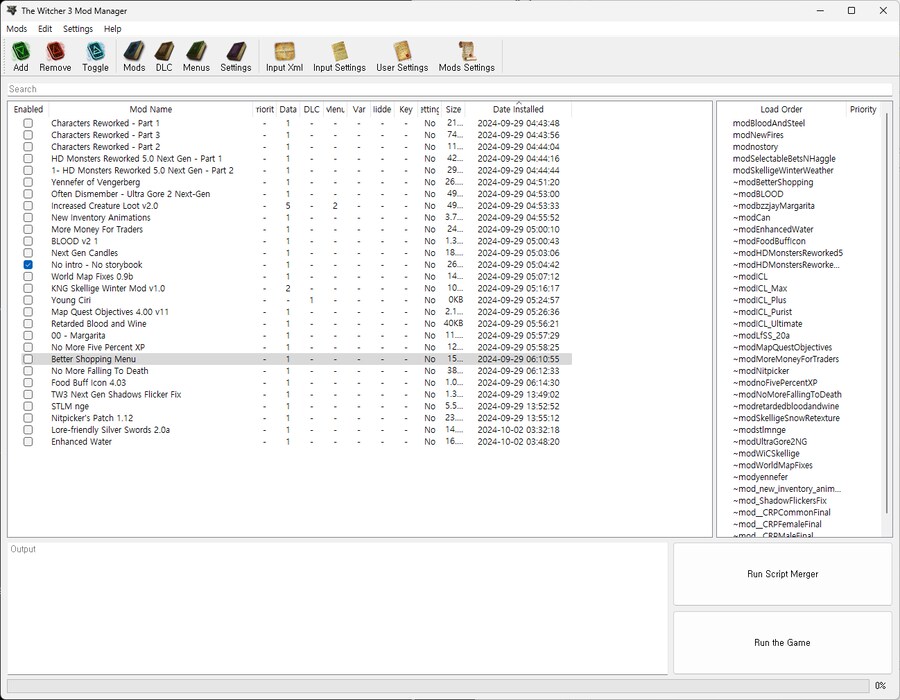This screenshot has height=700, width=900.
Task: Enable BLOOD v2 1 mod checkbox
Action: coord(28,242)
